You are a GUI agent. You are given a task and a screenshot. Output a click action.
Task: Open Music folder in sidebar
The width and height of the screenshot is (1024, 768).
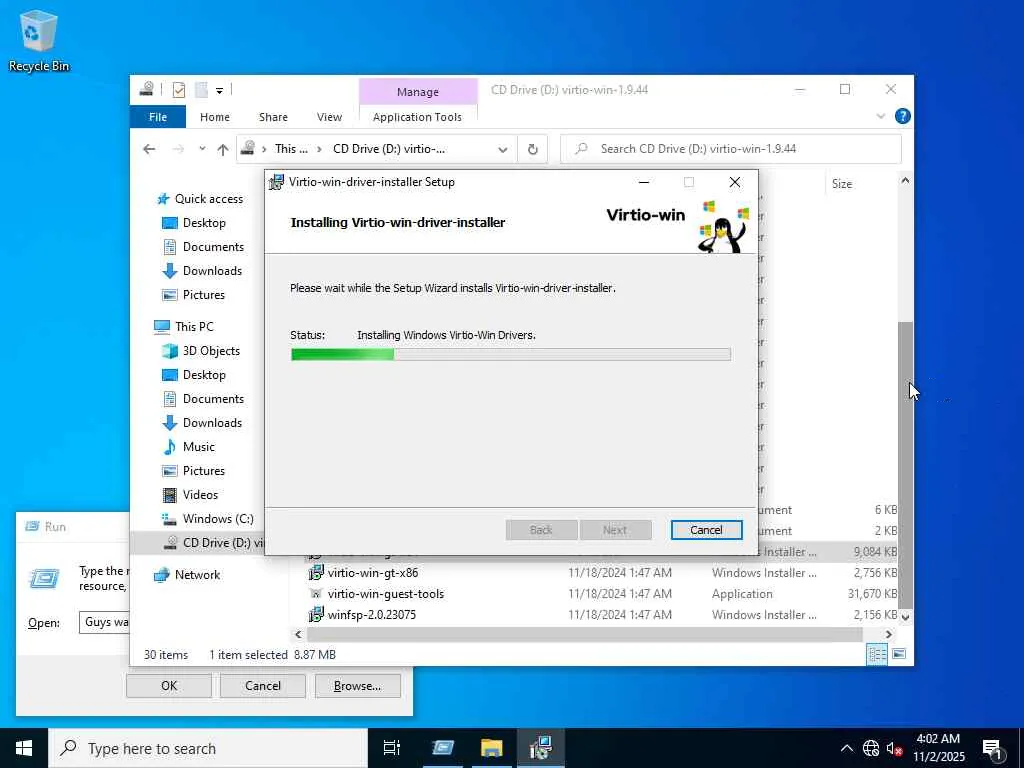click(x=199, y=447)
